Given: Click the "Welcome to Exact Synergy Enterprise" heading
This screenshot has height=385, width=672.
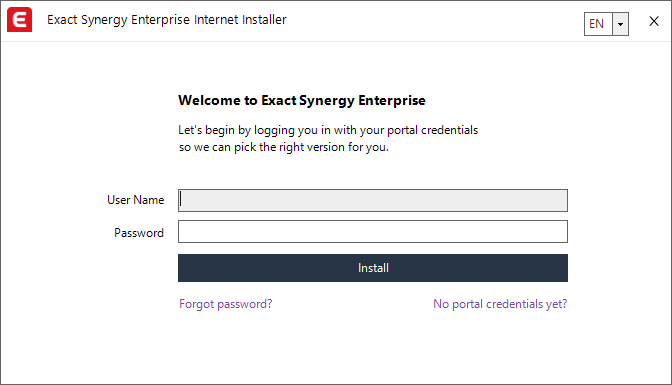Looking at the screenshot, I should (302, 100).
